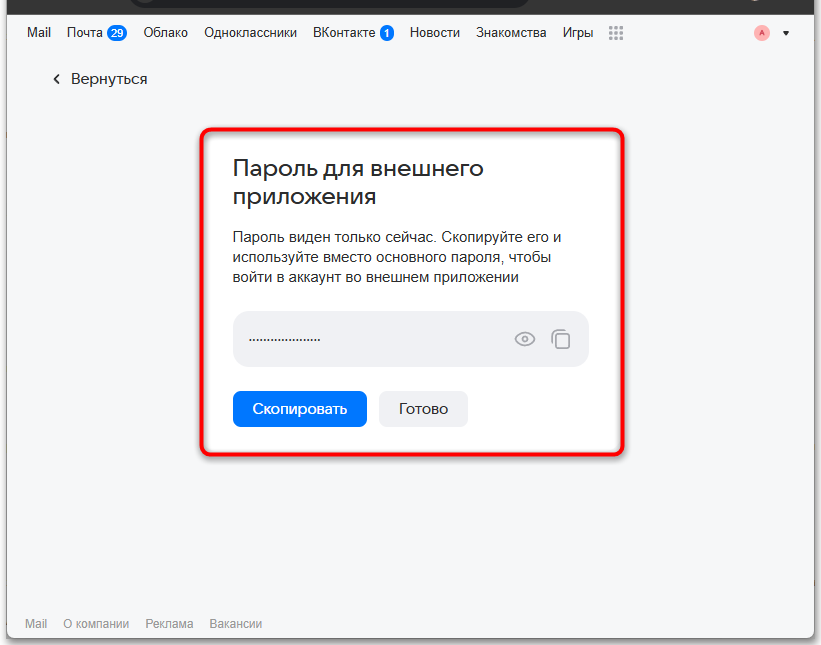Screen dimensions: 821x645
Task: Click the footer Mail link
Action: coord(36,624)
